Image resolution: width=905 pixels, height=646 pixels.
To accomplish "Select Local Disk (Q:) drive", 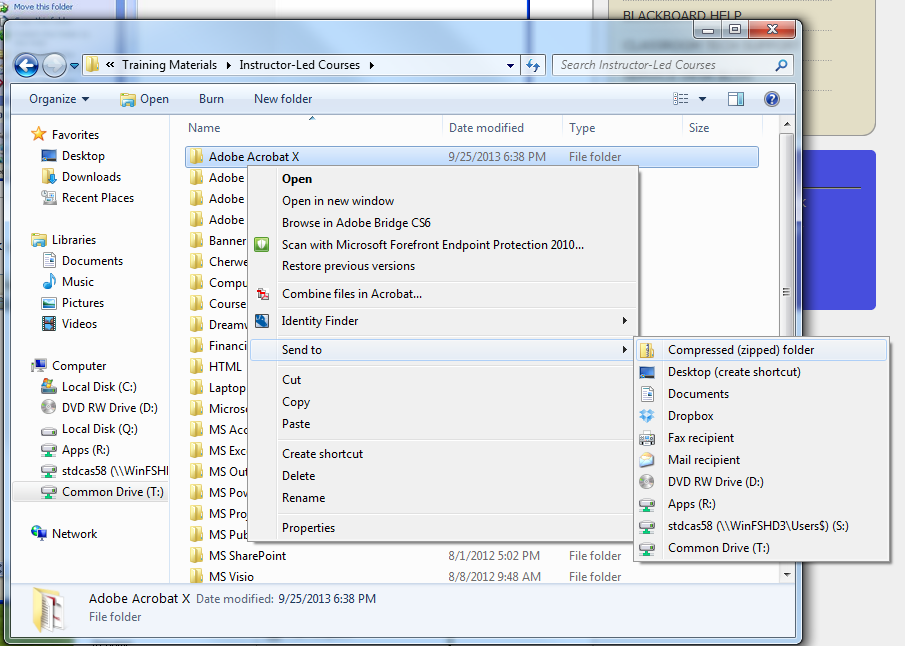I will click(x=99, y=429).
